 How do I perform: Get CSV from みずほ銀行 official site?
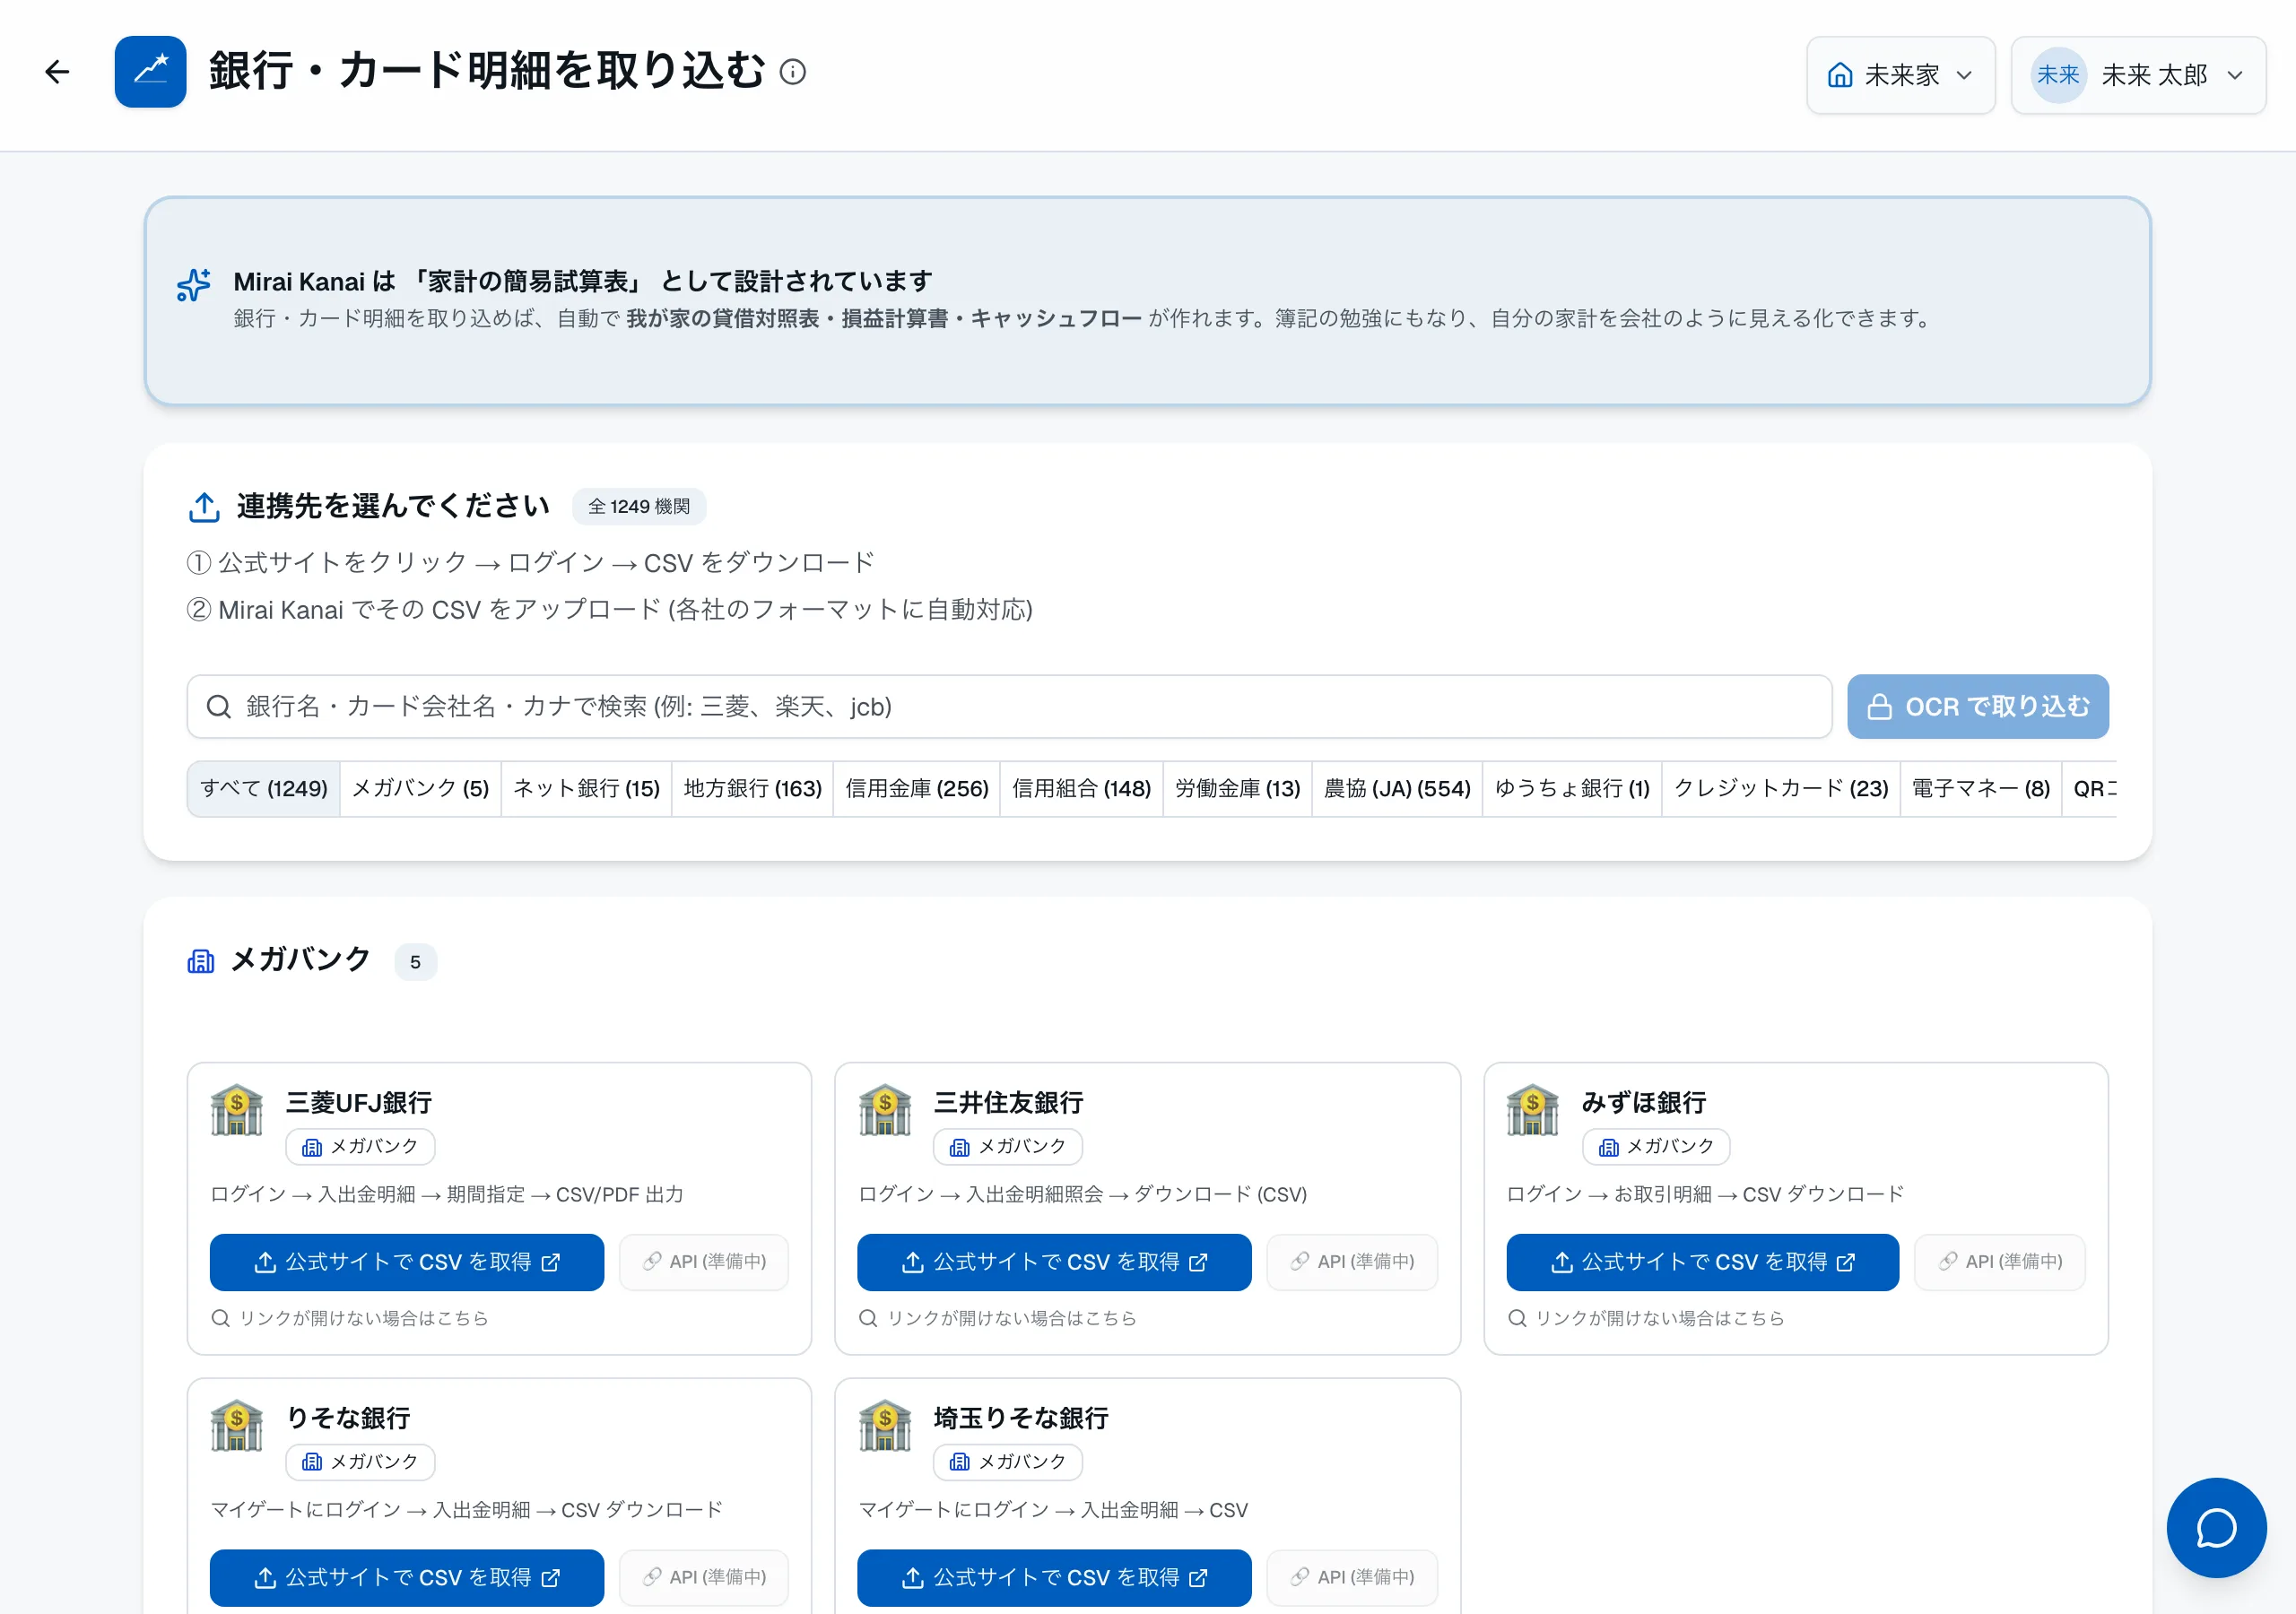[x=1703, y=1263]
